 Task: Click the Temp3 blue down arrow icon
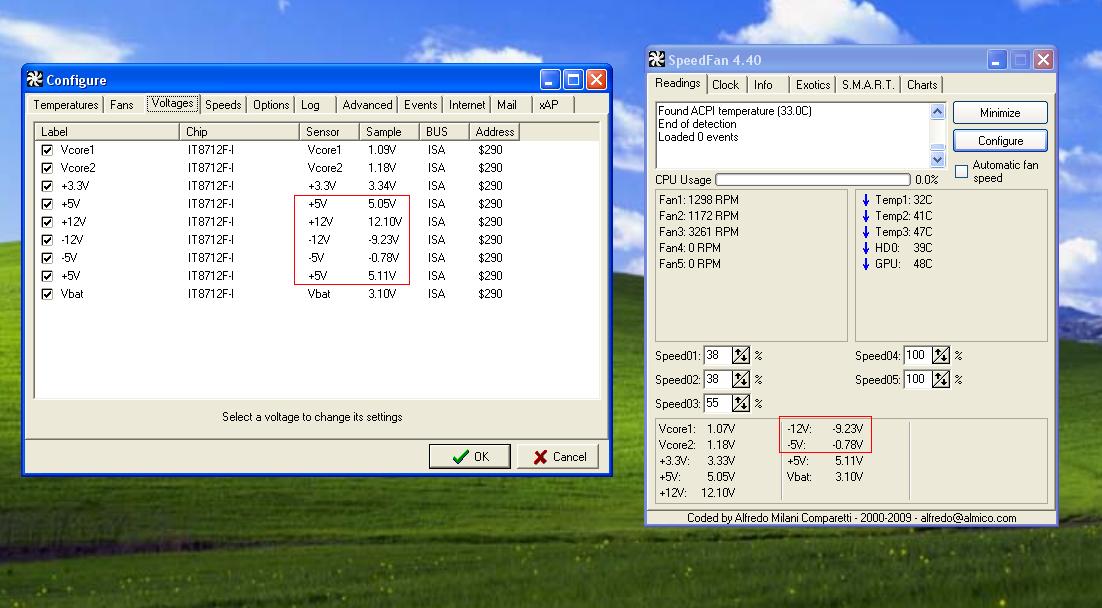point(865,232)
